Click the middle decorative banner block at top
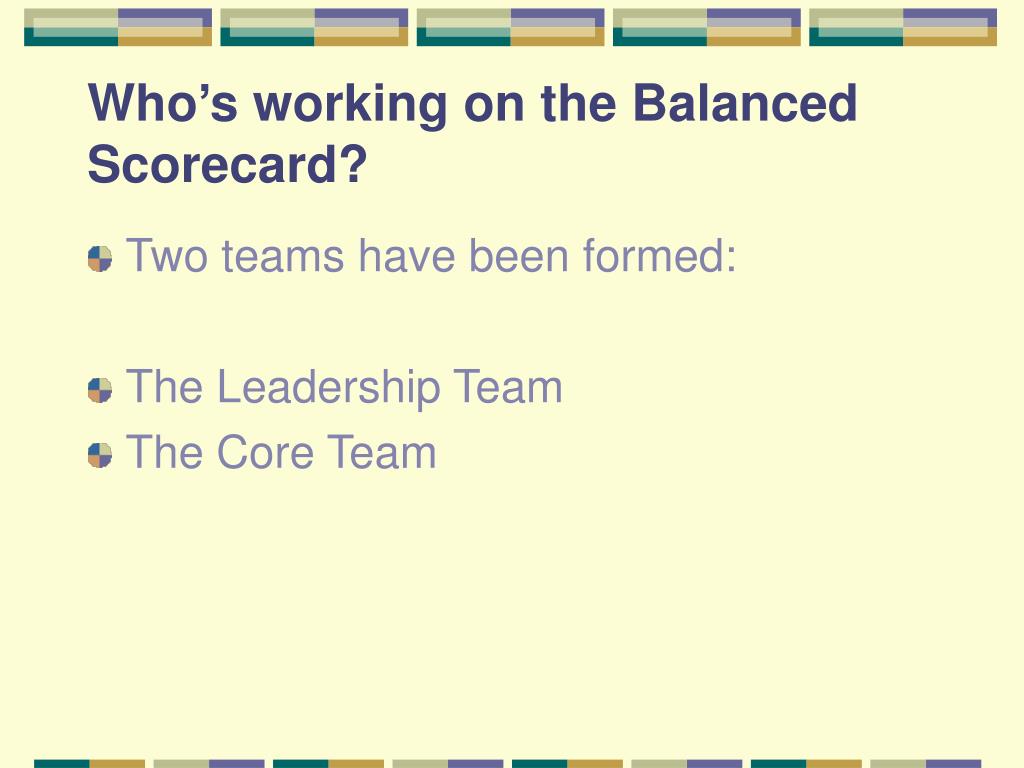This screenshot has width=1024, height=768. coord(511,27)
